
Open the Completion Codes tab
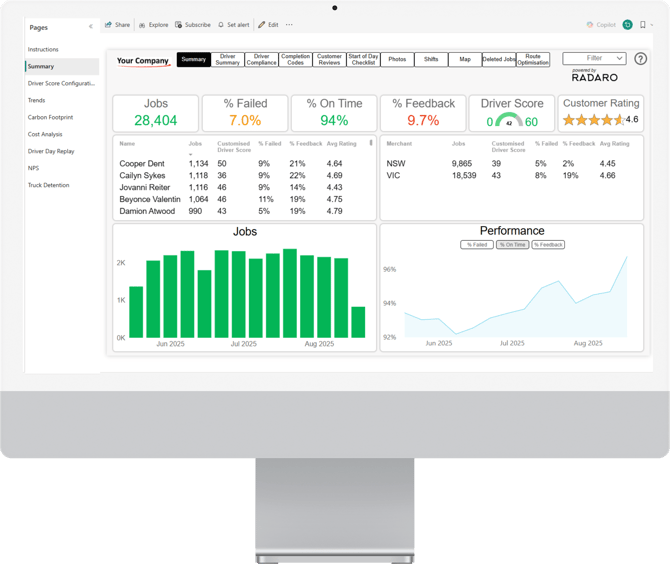[x=295, y=59]
